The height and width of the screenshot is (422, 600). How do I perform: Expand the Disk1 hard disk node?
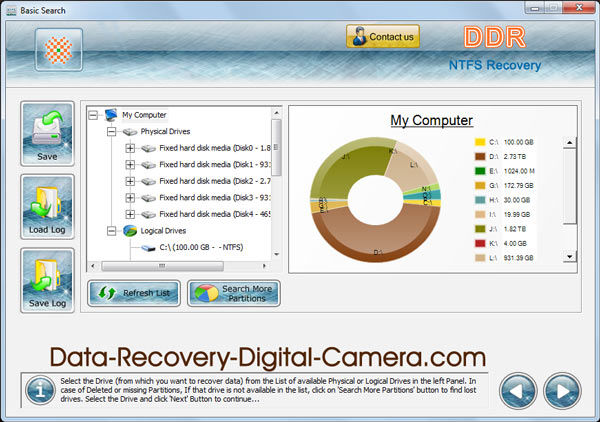(x=130, y=165)
